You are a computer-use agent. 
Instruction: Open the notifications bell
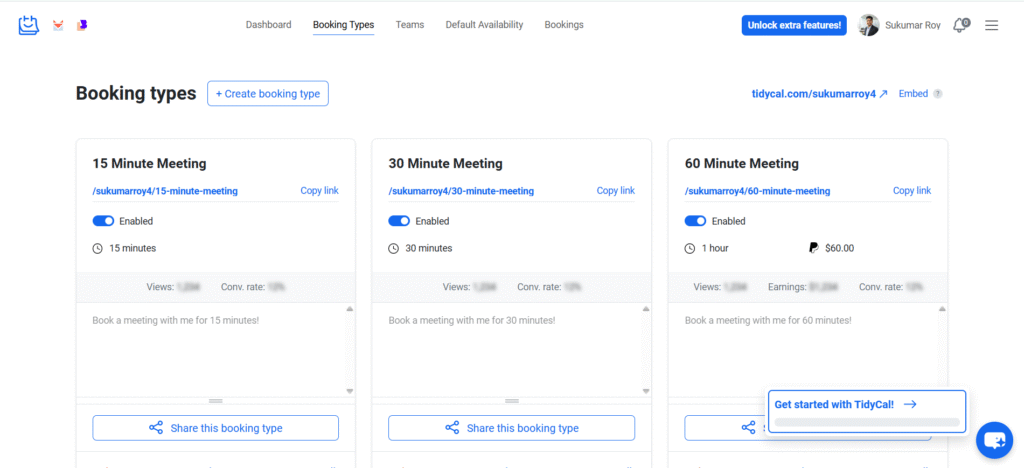pos(961,25)
